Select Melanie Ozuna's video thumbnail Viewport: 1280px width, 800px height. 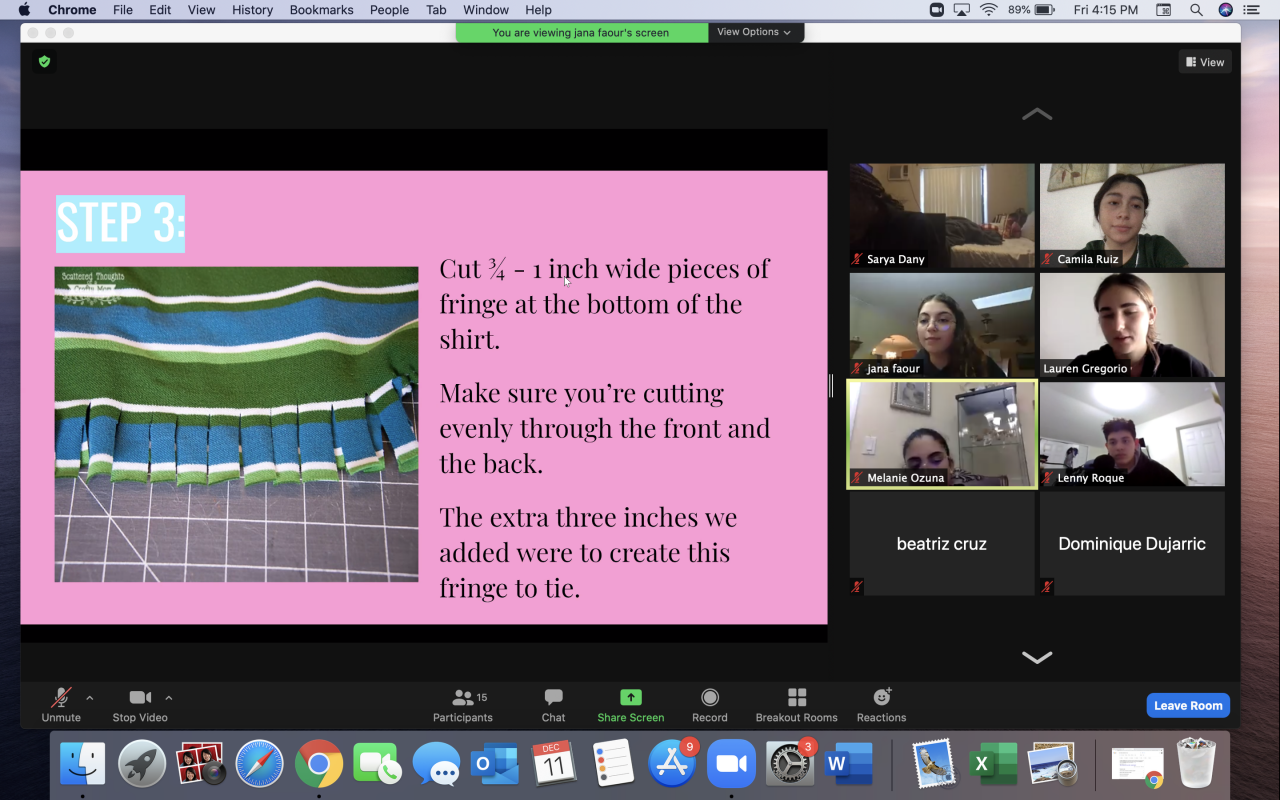click(x=942, y=434)
